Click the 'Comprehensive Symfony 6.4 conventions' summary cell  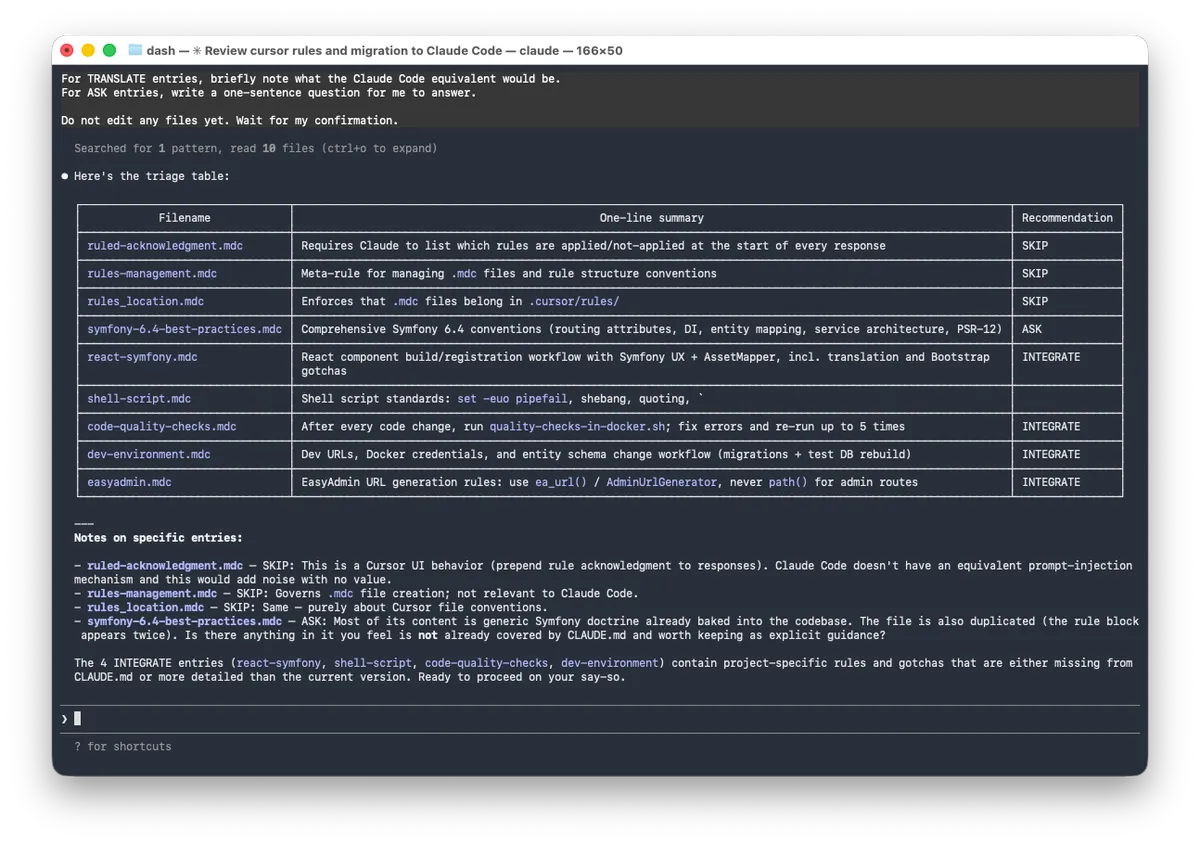point(652,329)
